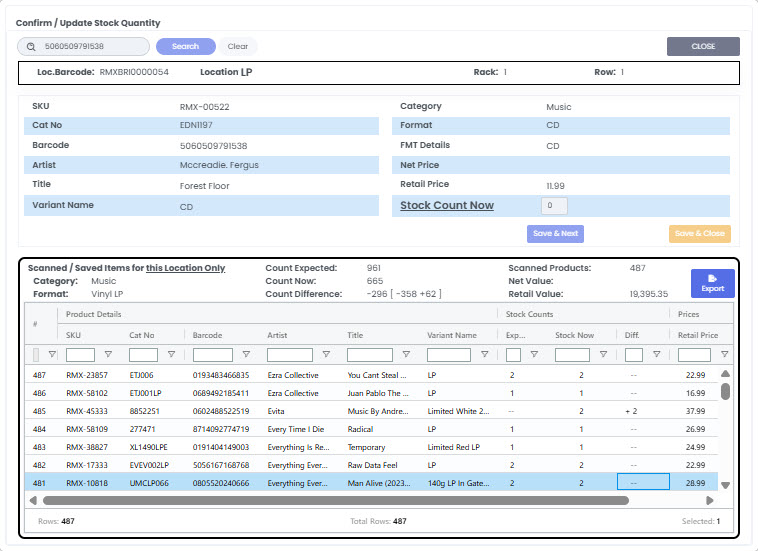Close the stock quantity dialog
This screenshot has height=551, width=758.
click(703, 46)
